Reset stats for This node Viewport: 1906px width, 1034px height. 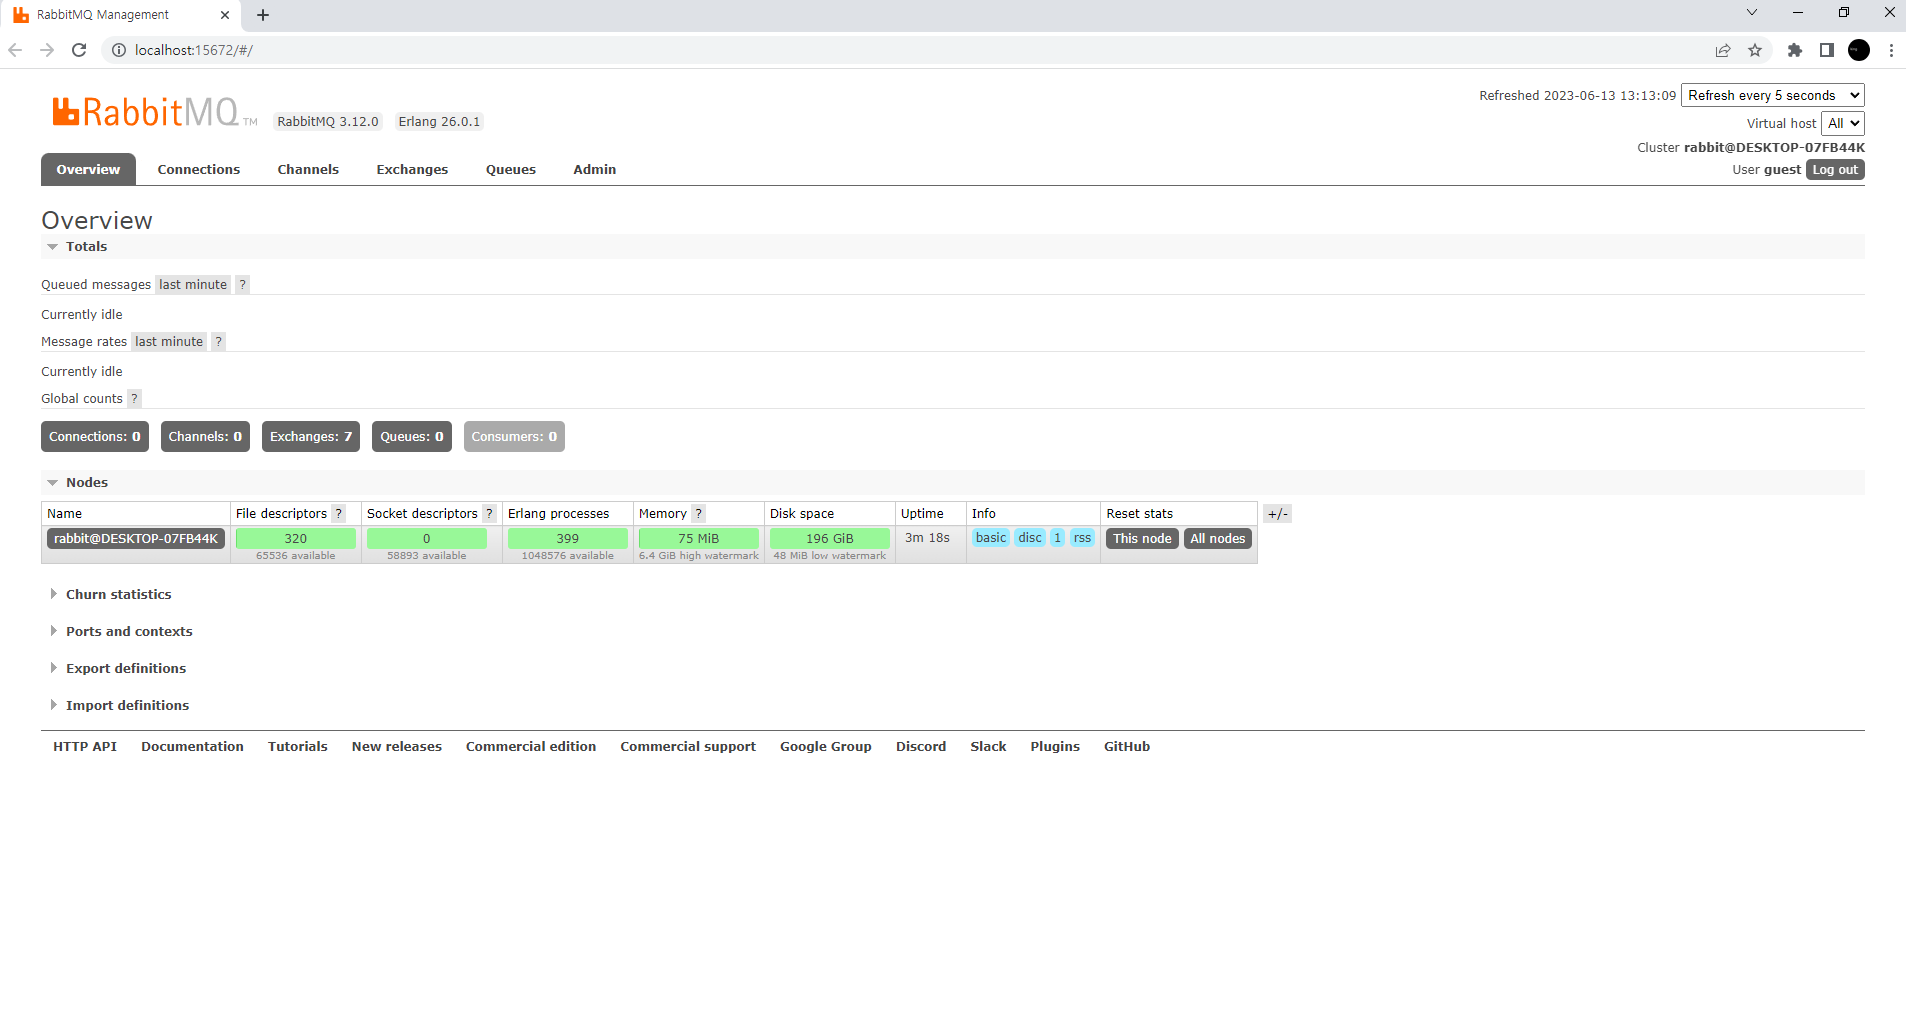tap(1142, 539)
